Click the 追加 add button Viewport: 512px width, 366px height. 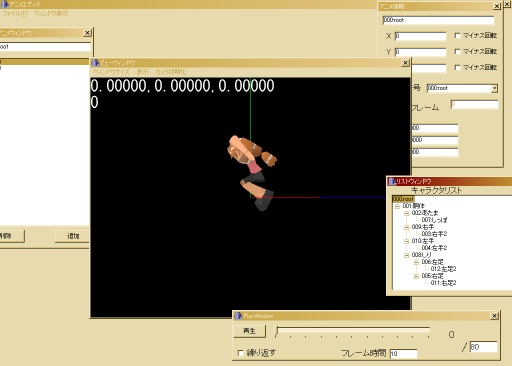click(x=72, y=236)
